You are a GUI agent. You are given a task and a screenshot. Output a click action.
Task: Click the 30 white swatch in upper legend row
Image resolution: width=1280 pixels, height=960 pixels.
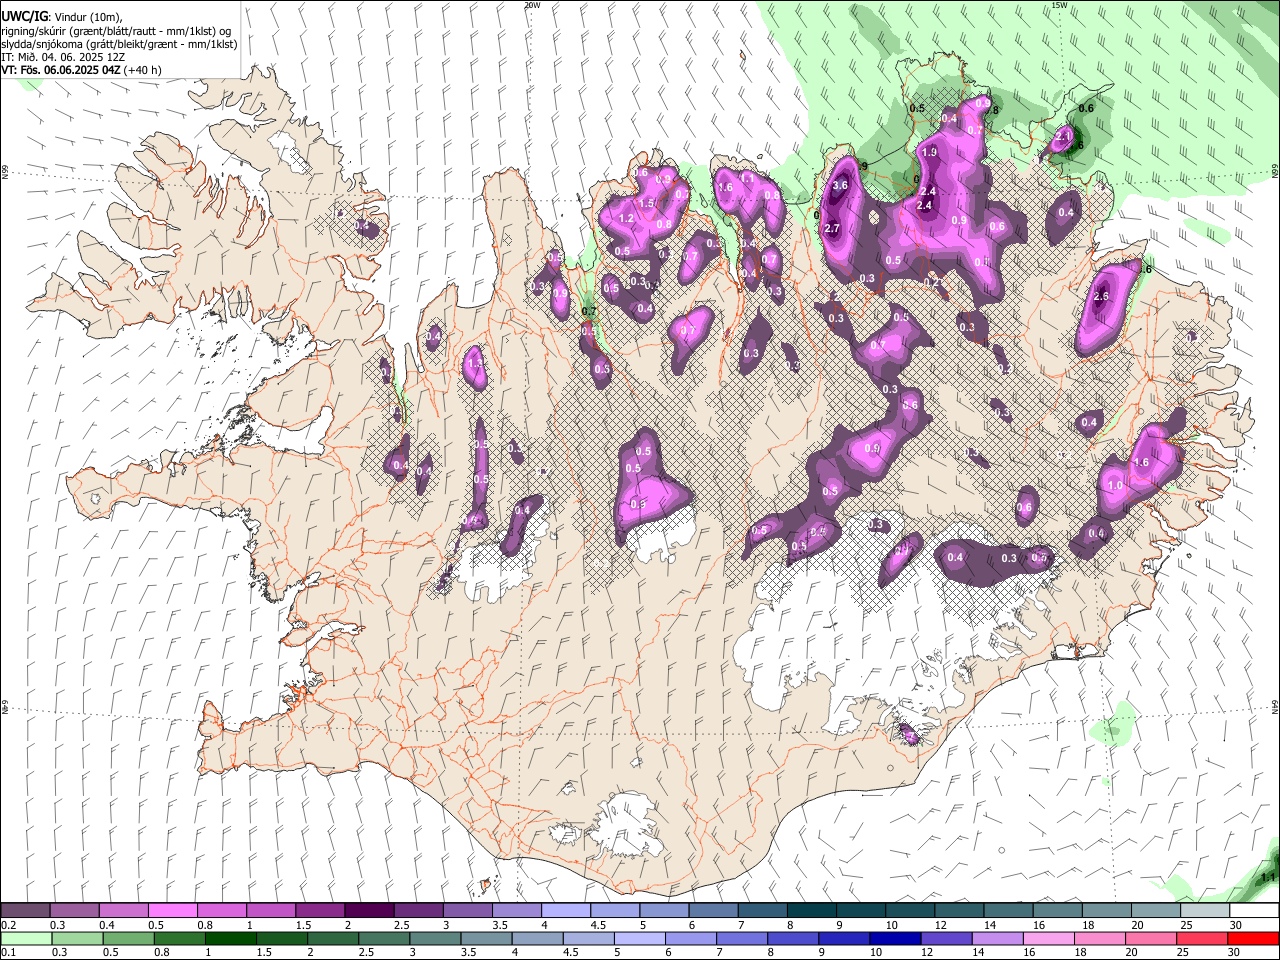coord(1254,910)
